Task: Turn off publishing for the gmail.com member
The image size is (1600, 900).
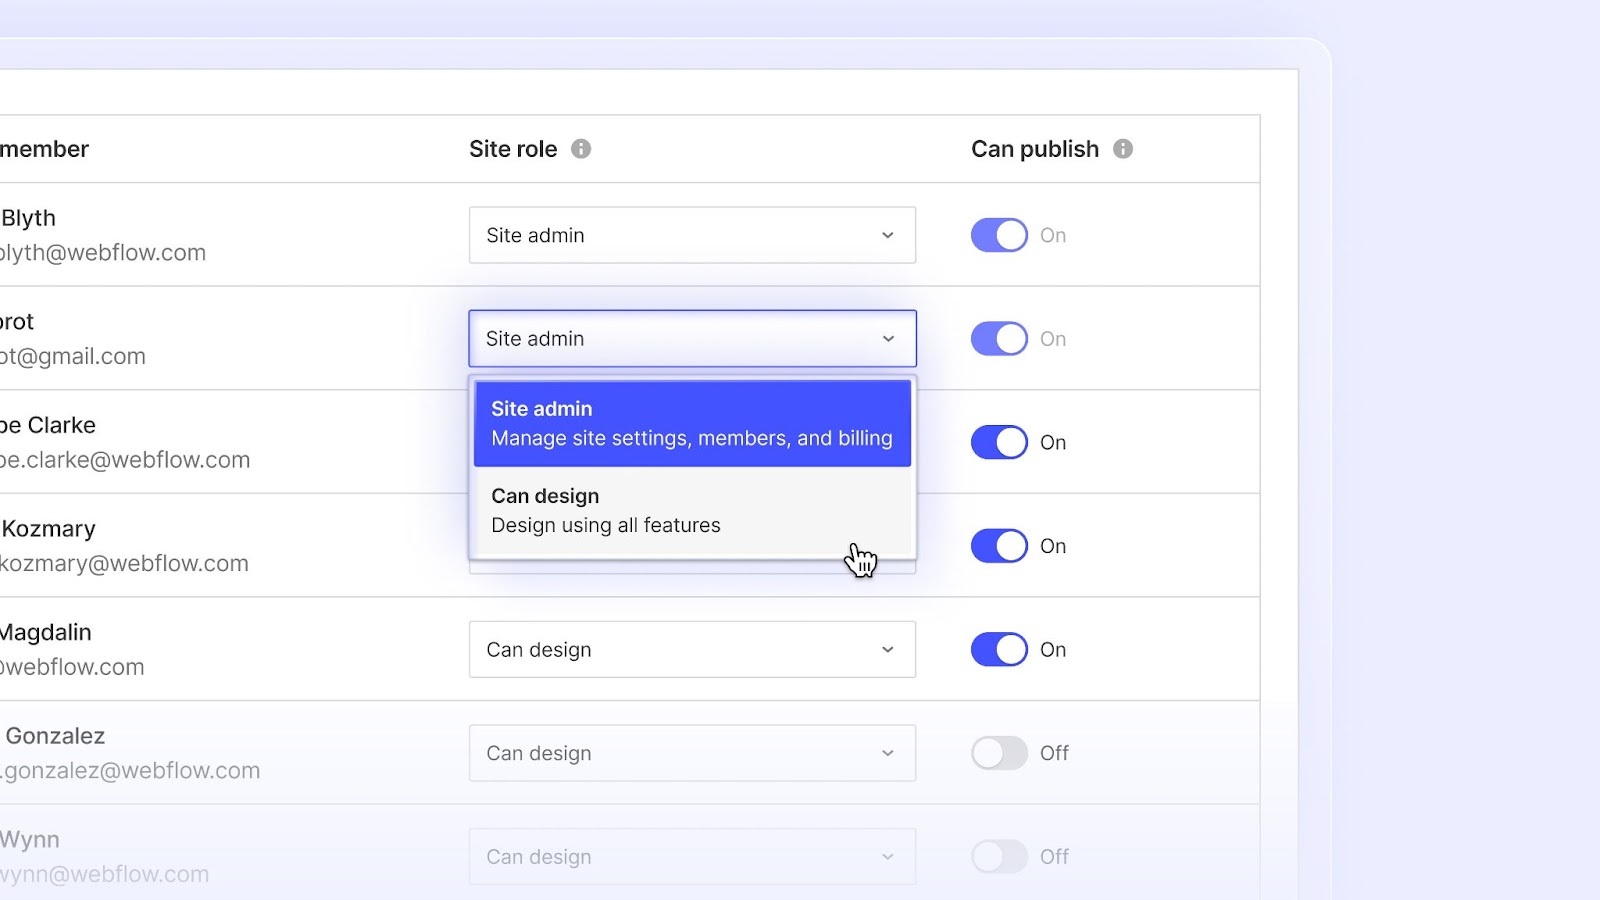Action: pyautogui.click(x=998, y=338)
